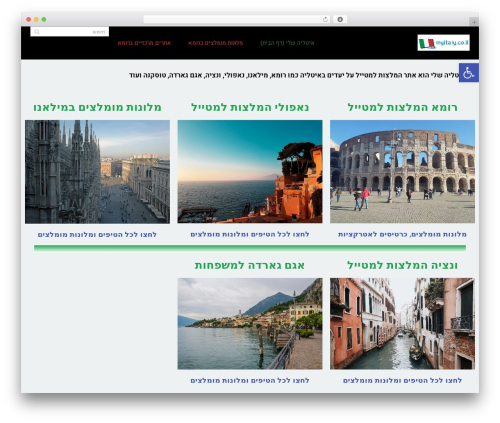Click tips link under Lake Garda photo
Viewport: 500px width, 423px height.
tap(250, 380)
